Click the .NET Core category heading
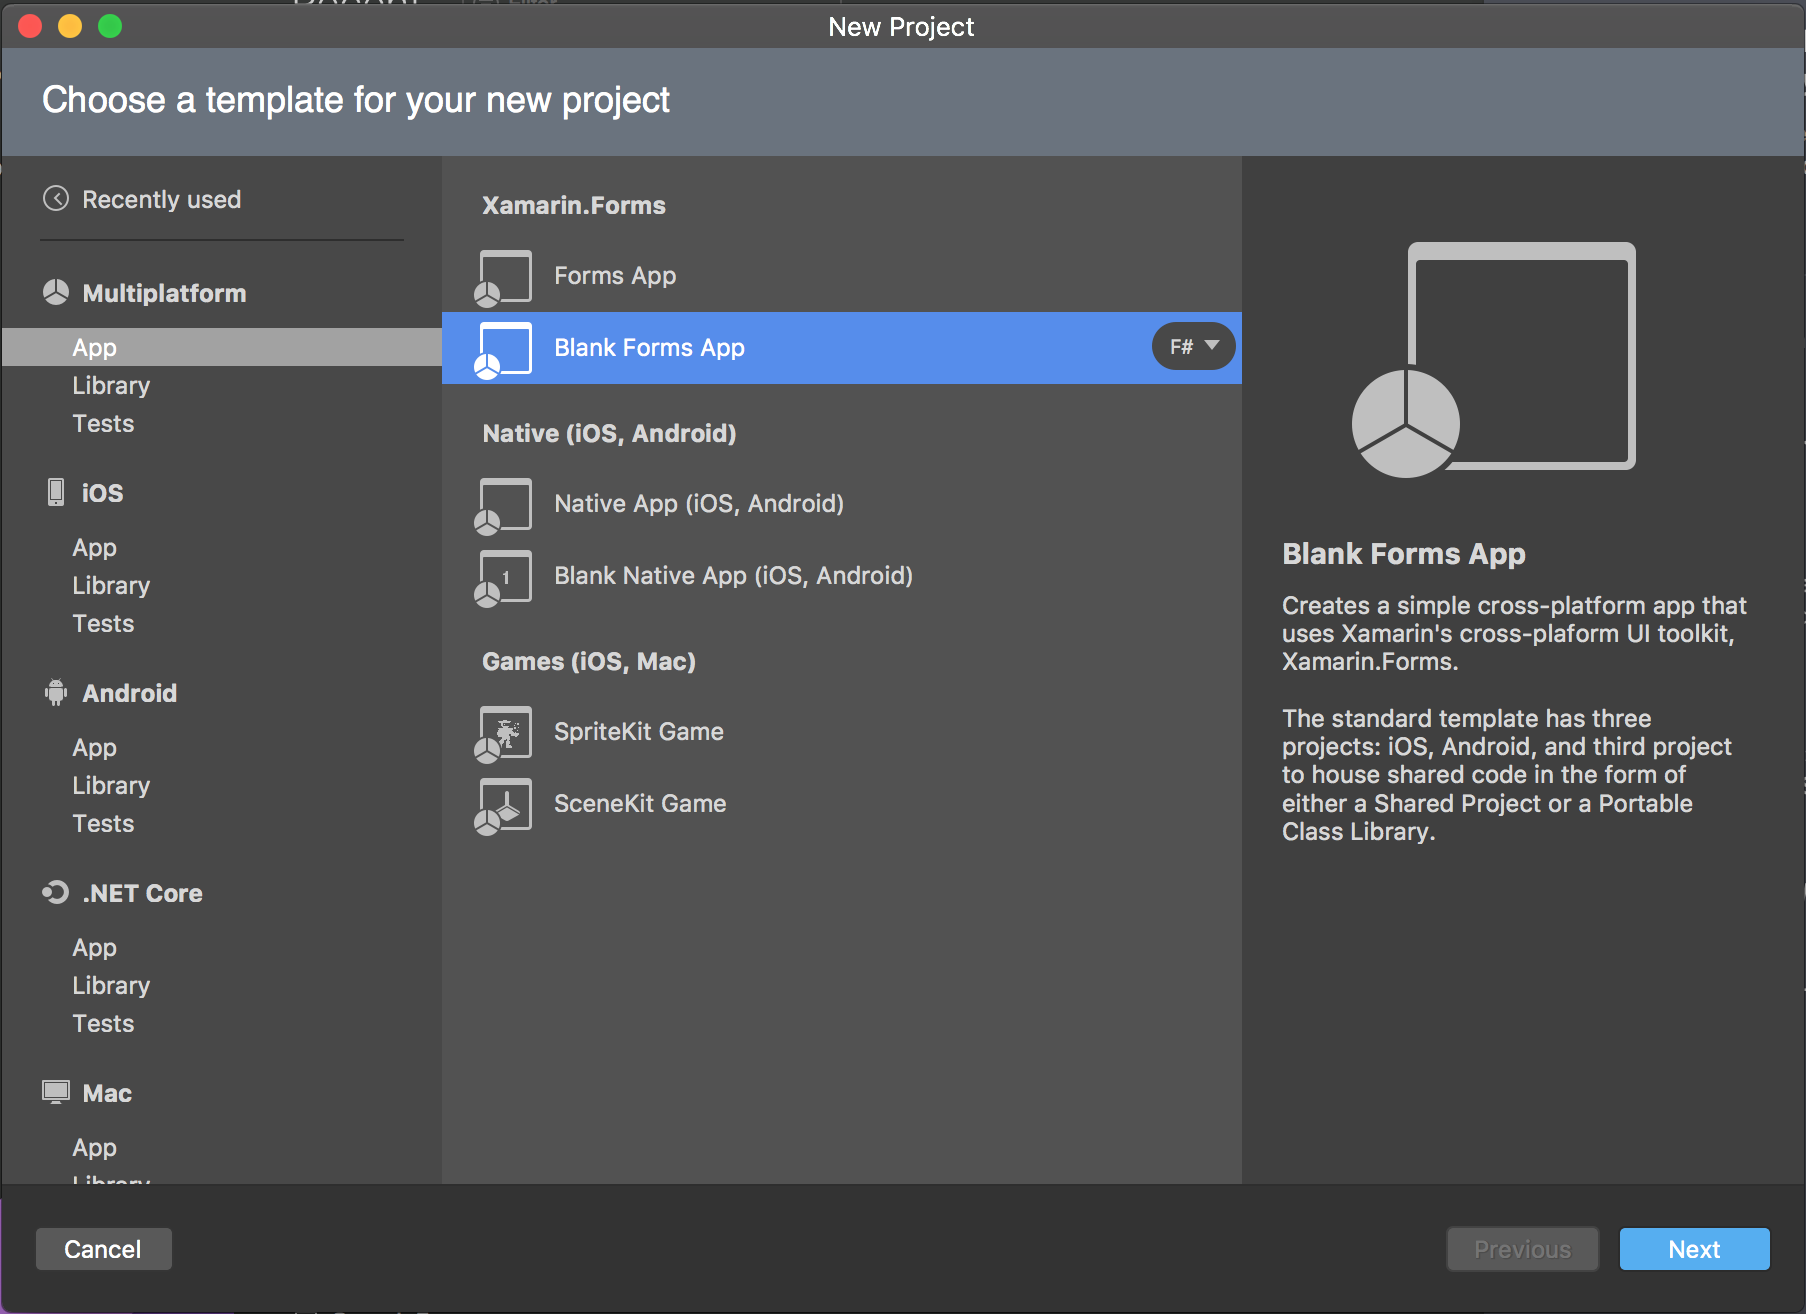The image size is (1806, 1314). tap(142, 893)
